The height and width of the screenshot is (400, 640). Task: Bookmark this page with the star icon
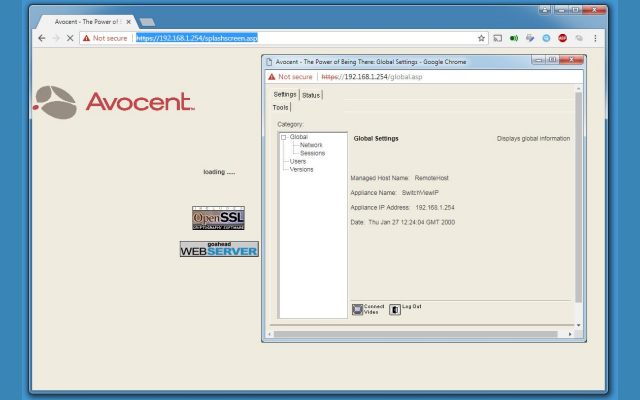pos(481,38)
